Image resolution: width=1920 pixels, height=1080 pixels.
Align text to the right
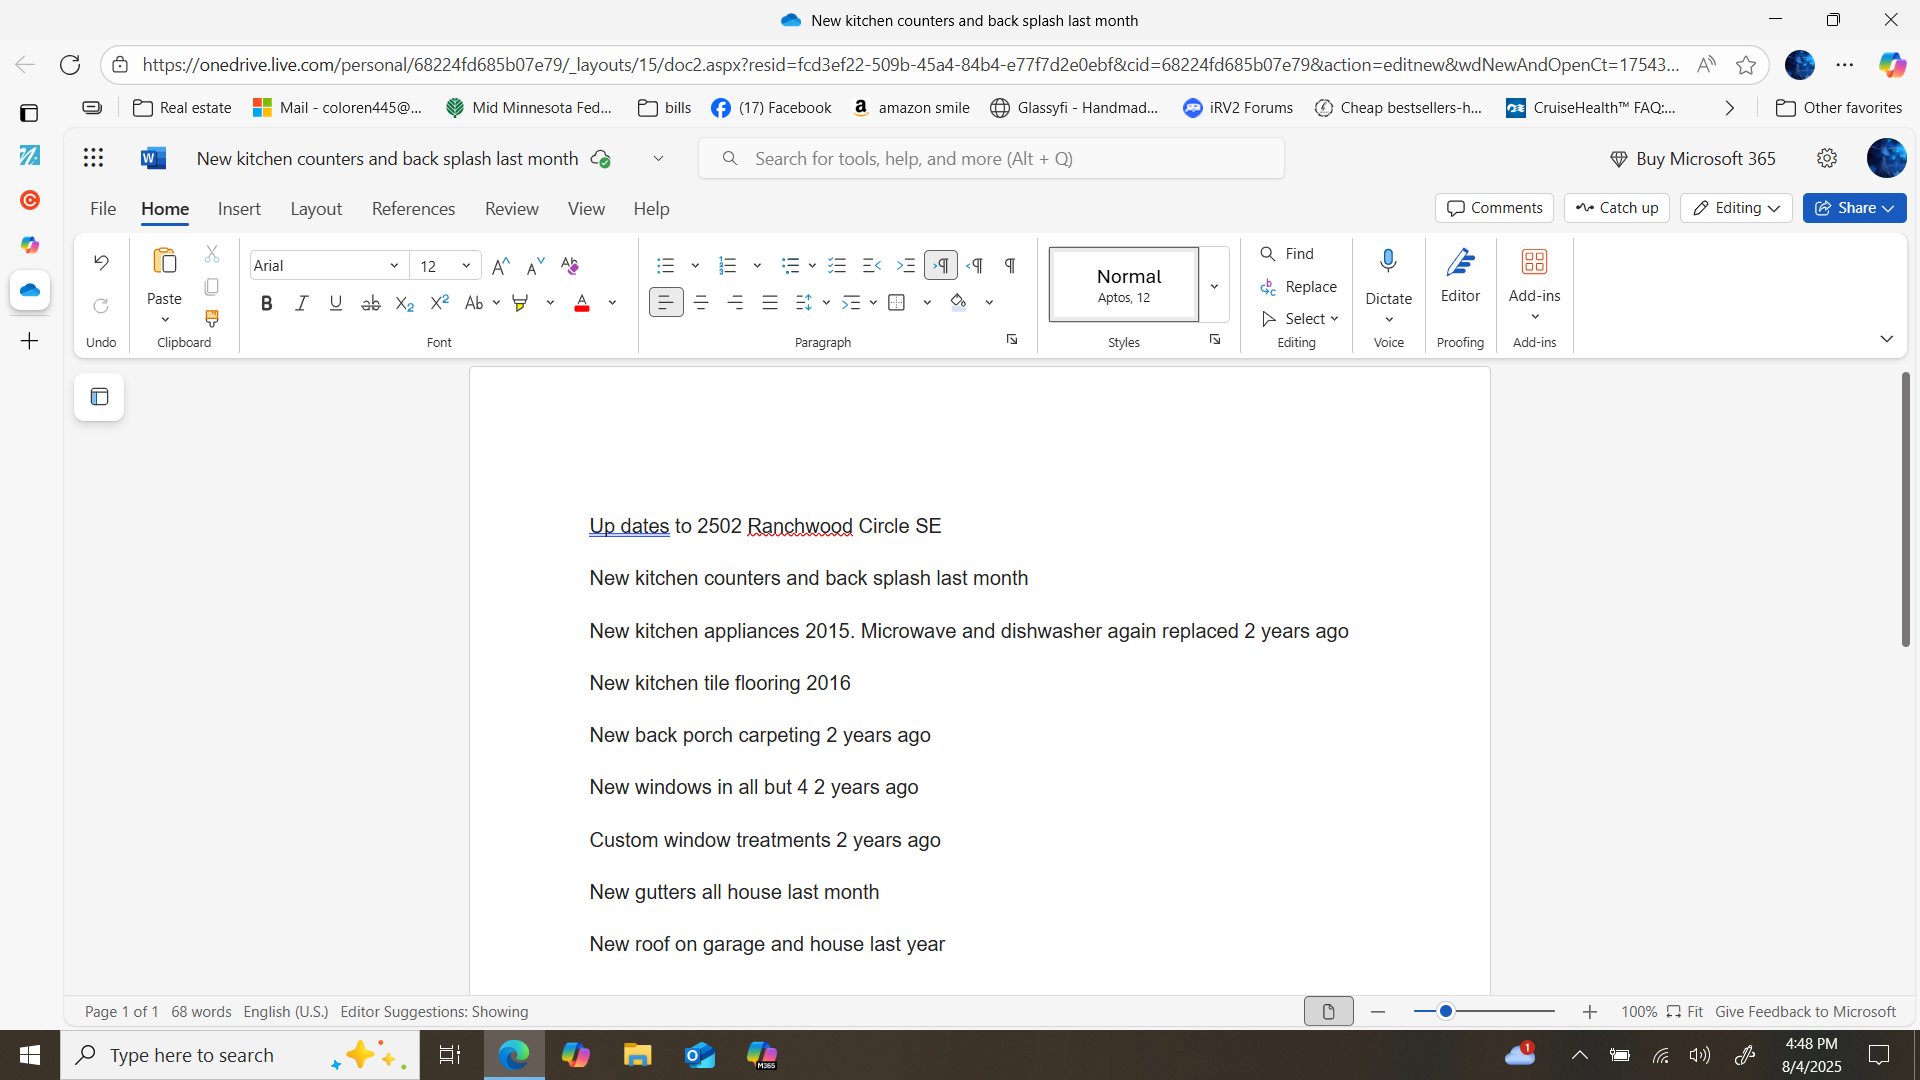736,302
